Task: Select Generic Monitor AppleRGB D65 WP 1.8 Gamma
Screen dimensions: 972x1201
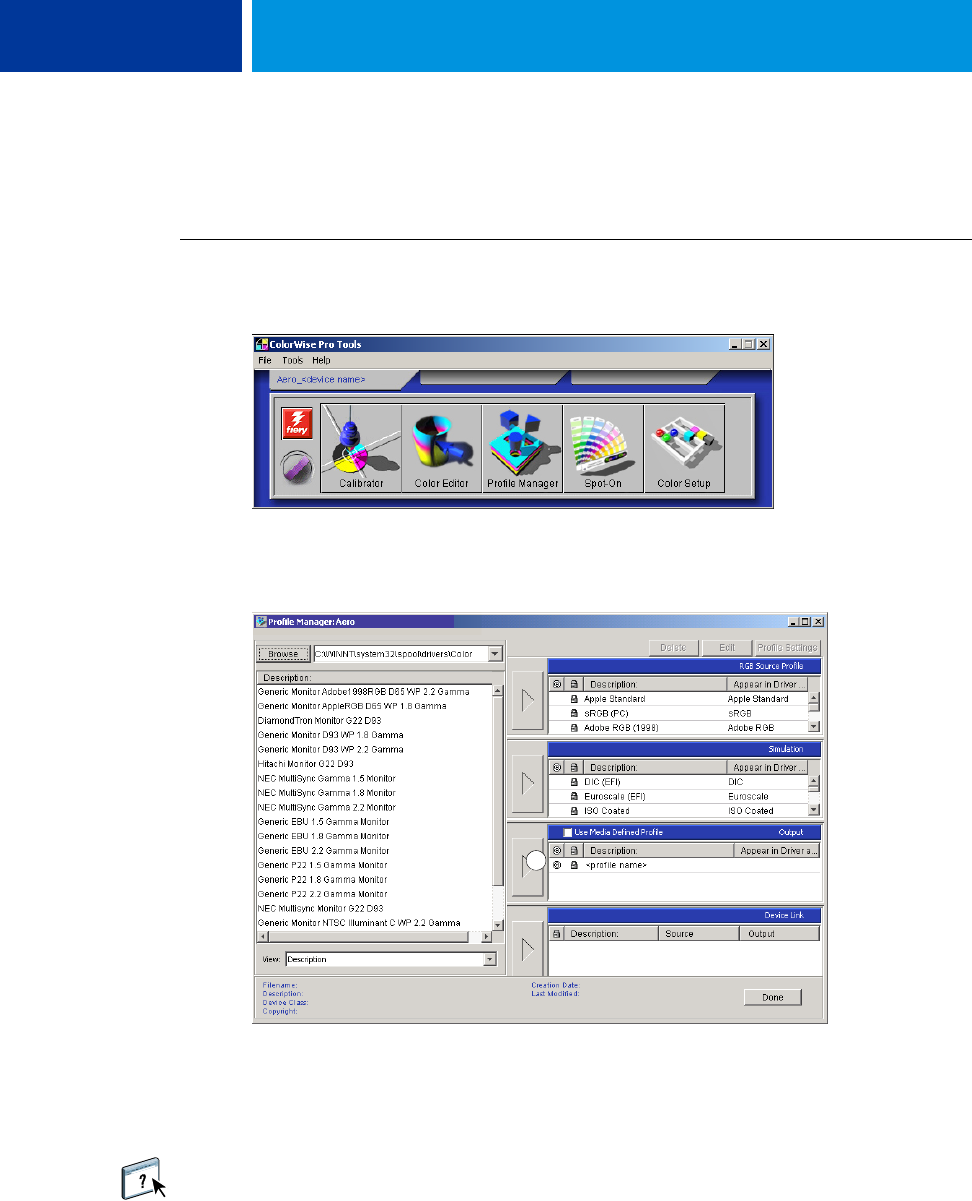Action: click(352, 706)
